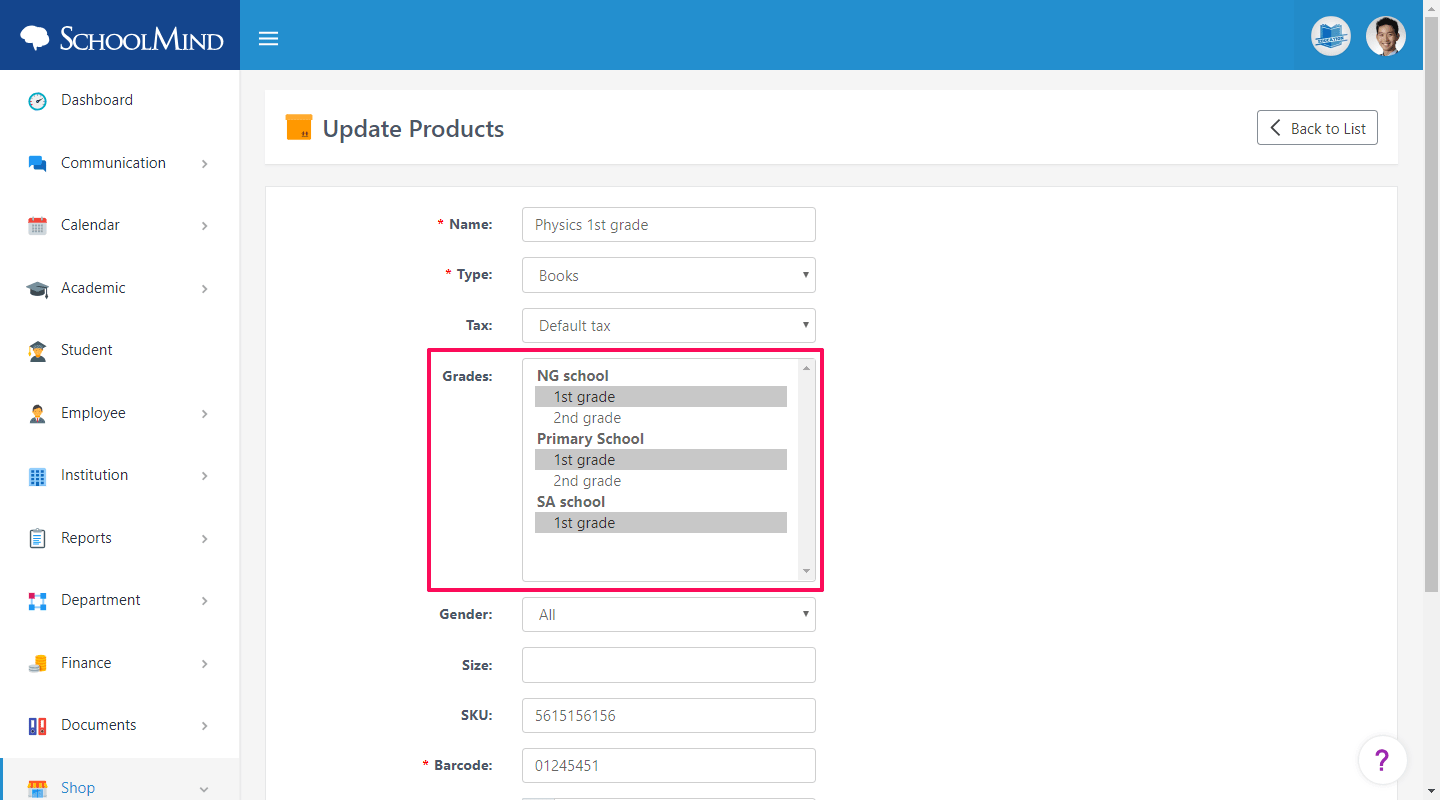Expand the Documents submenu chevron

(x=204, y=726)
